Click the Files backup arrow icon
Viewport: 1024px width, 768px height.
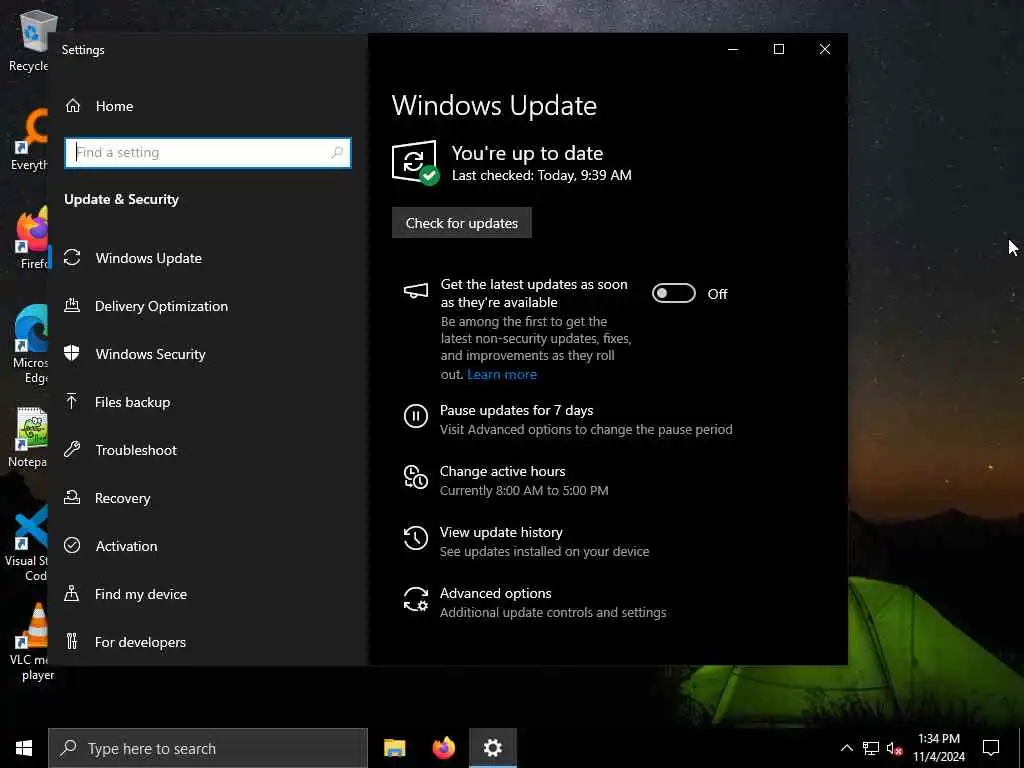72,401
